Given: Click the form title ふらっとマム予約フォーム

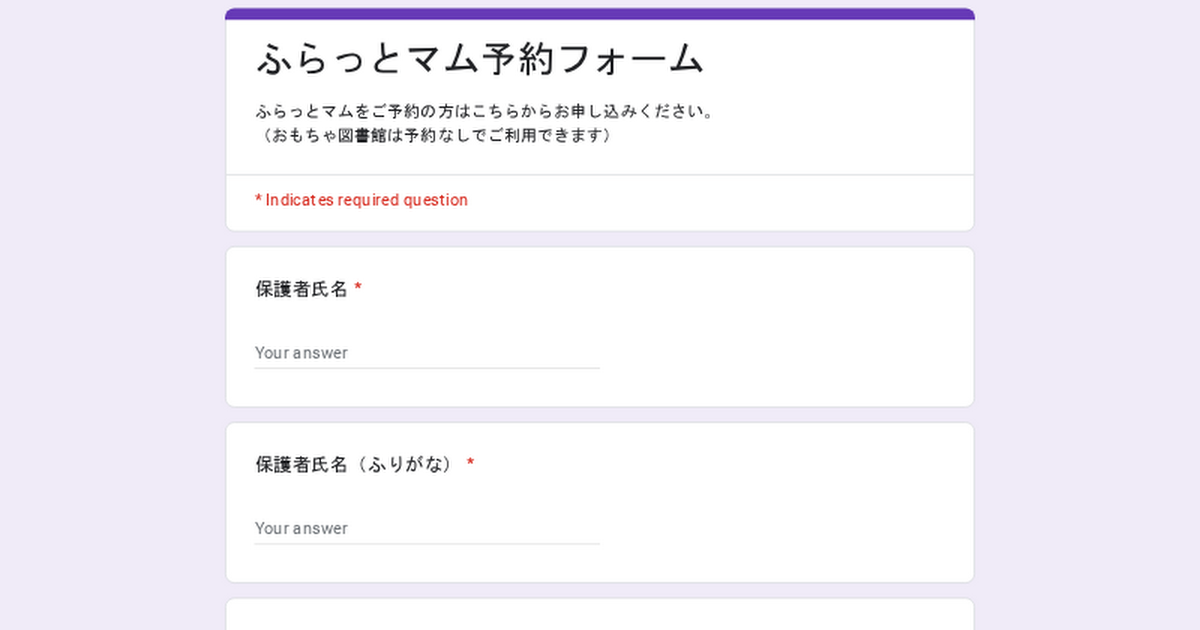Looking at the screenshot, I should (x=480, y=59).
